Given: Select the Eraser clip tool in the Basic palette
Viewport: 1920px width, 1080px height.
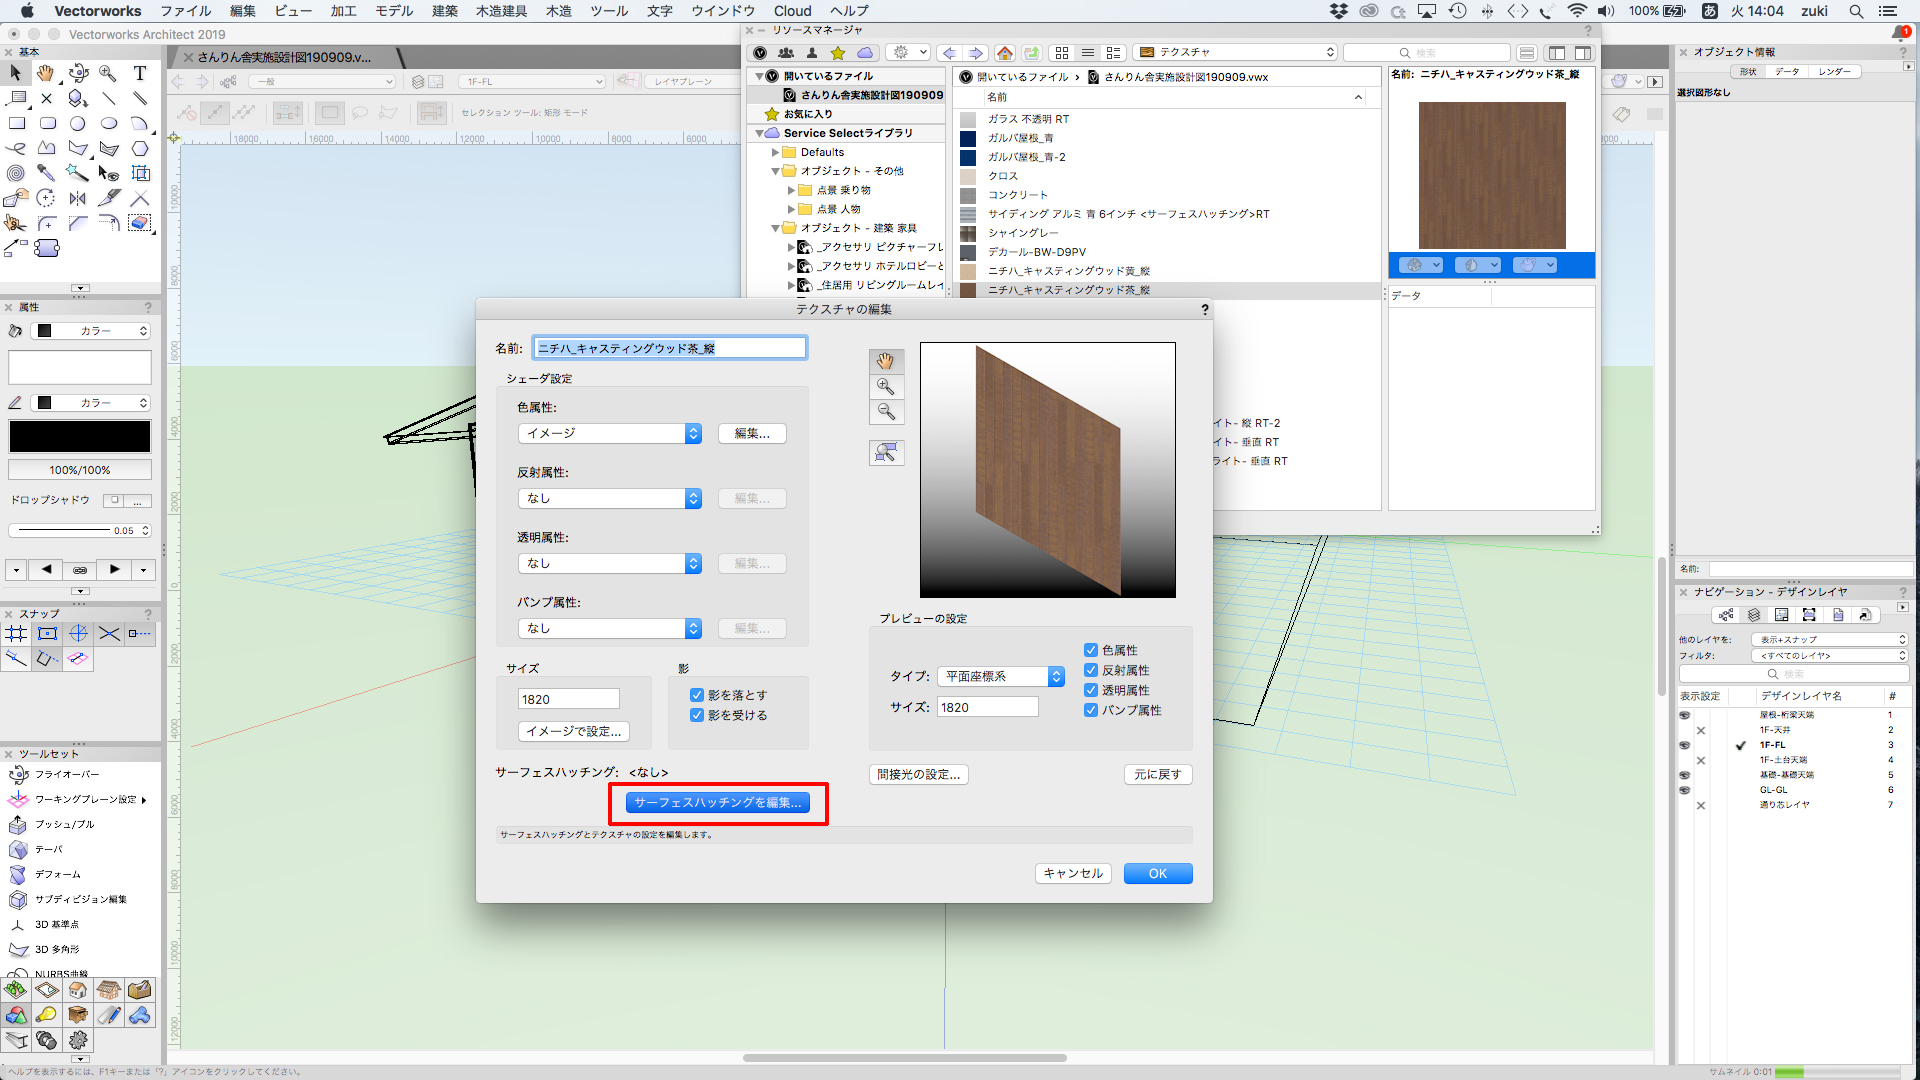Looking at the screenshot, I should point(140,223).
